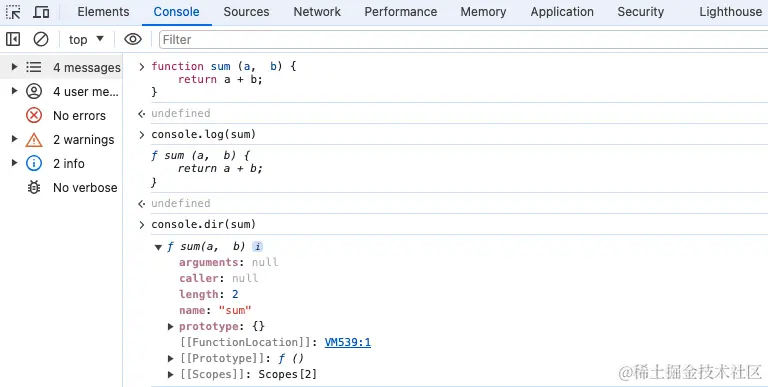
Task: Collapse the f sum(a, b) object tree
Action: pos(158,247)
